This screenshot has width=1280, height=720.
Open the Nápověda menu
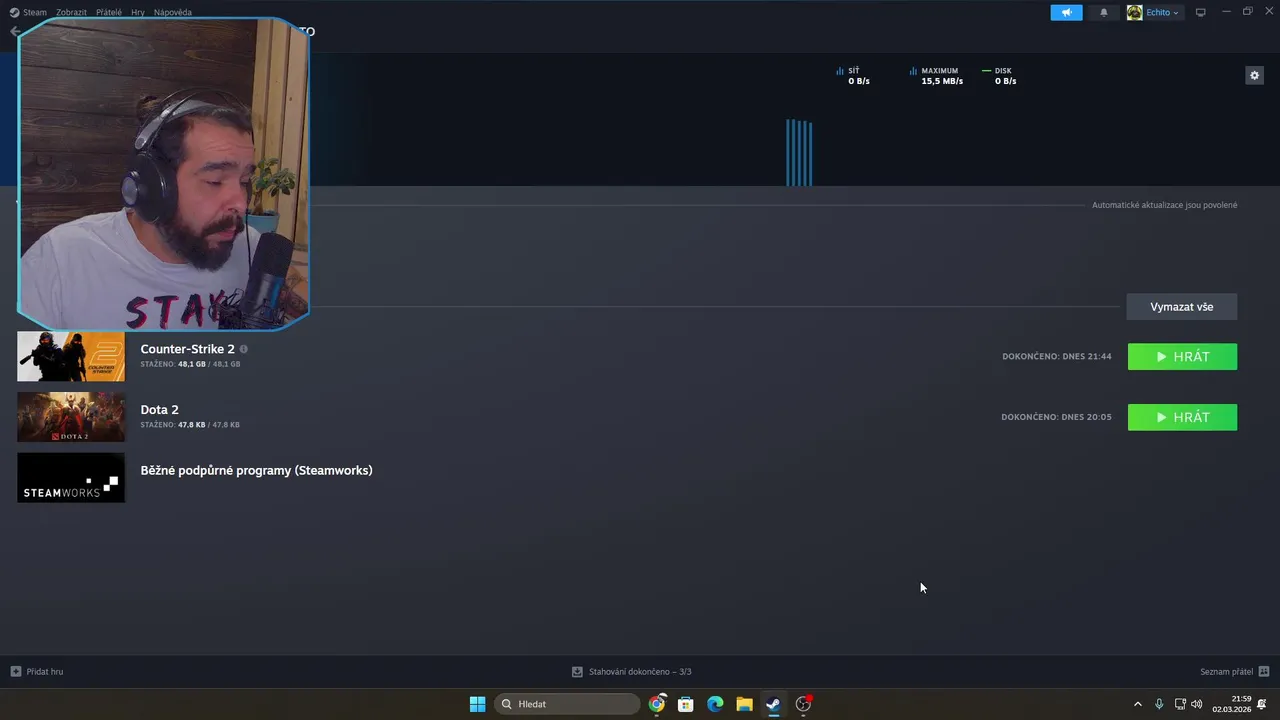pyautogui.click(x=173, y=12)
